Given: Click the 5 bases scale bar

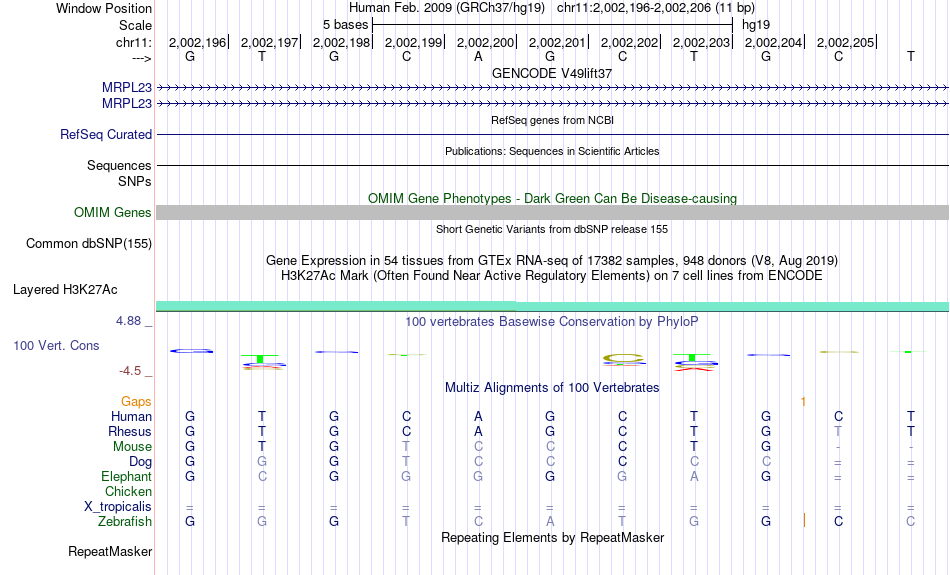Looking at the screenshot, I should [x=553, y=25].
